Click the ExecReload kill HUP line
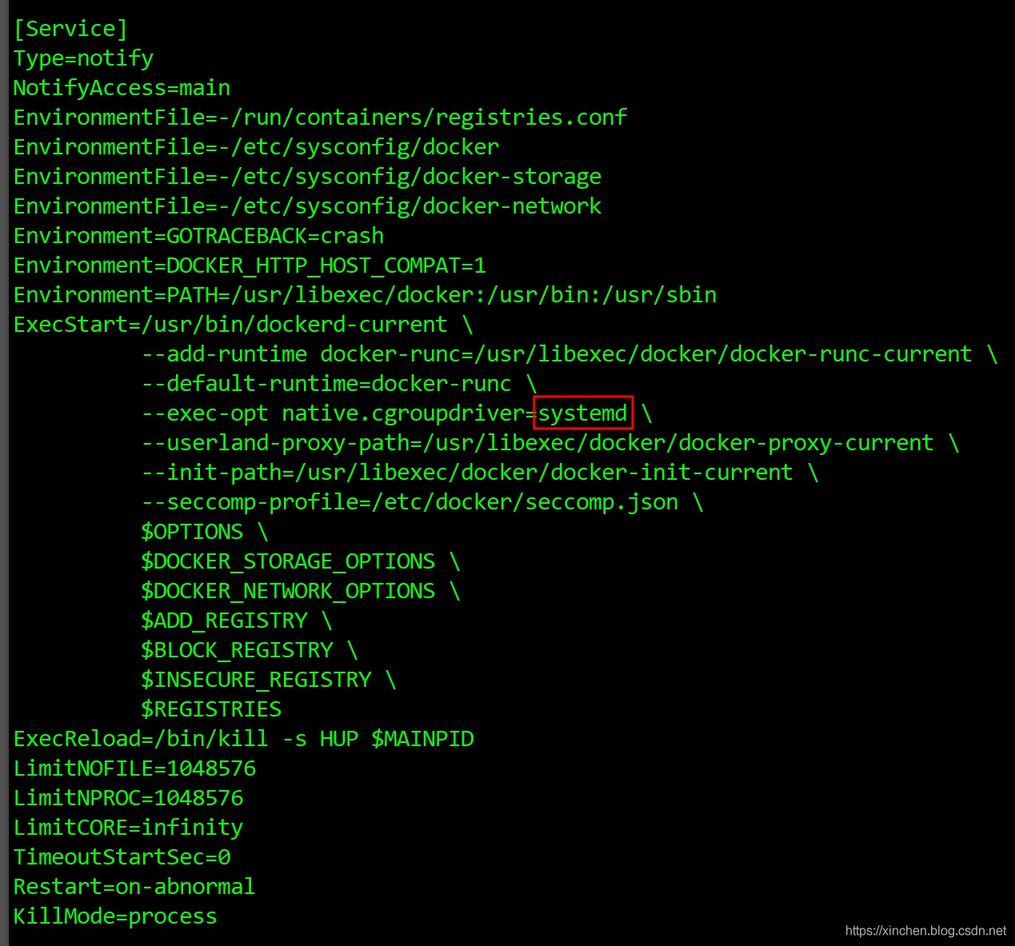The height and width of the screenshot is (946, 1015). pyautogui.click(x=243, y=739)
